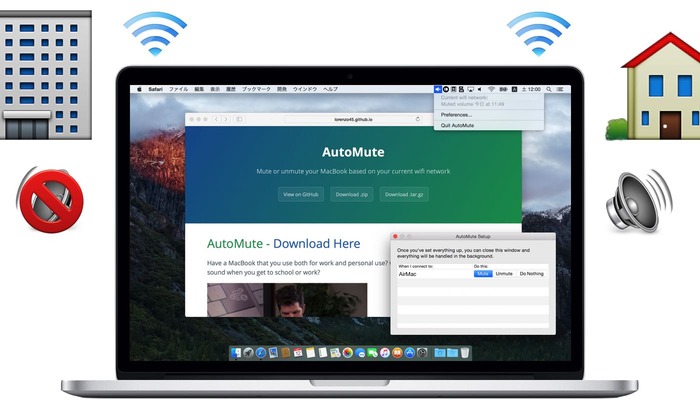
Task: Click the AutoMute page title heading
Action: (x=353, y=152)
